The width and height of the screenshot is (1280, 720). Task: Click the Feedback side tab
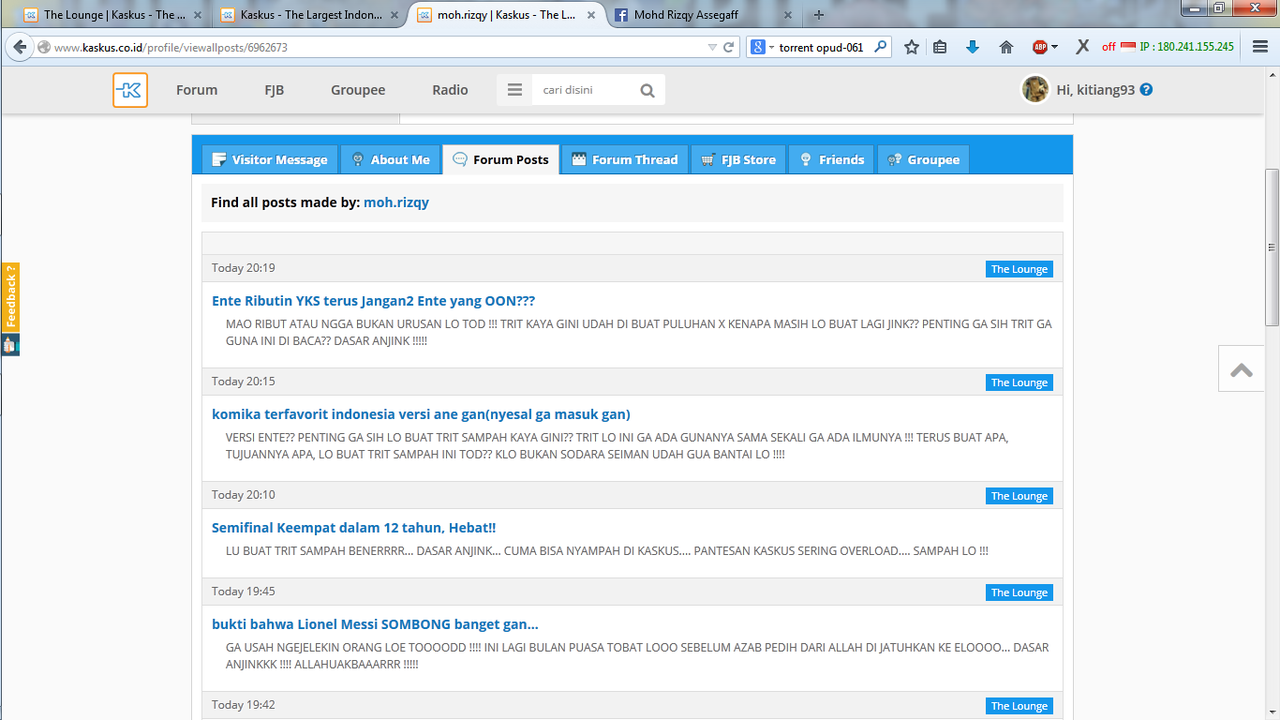(10, 297)
